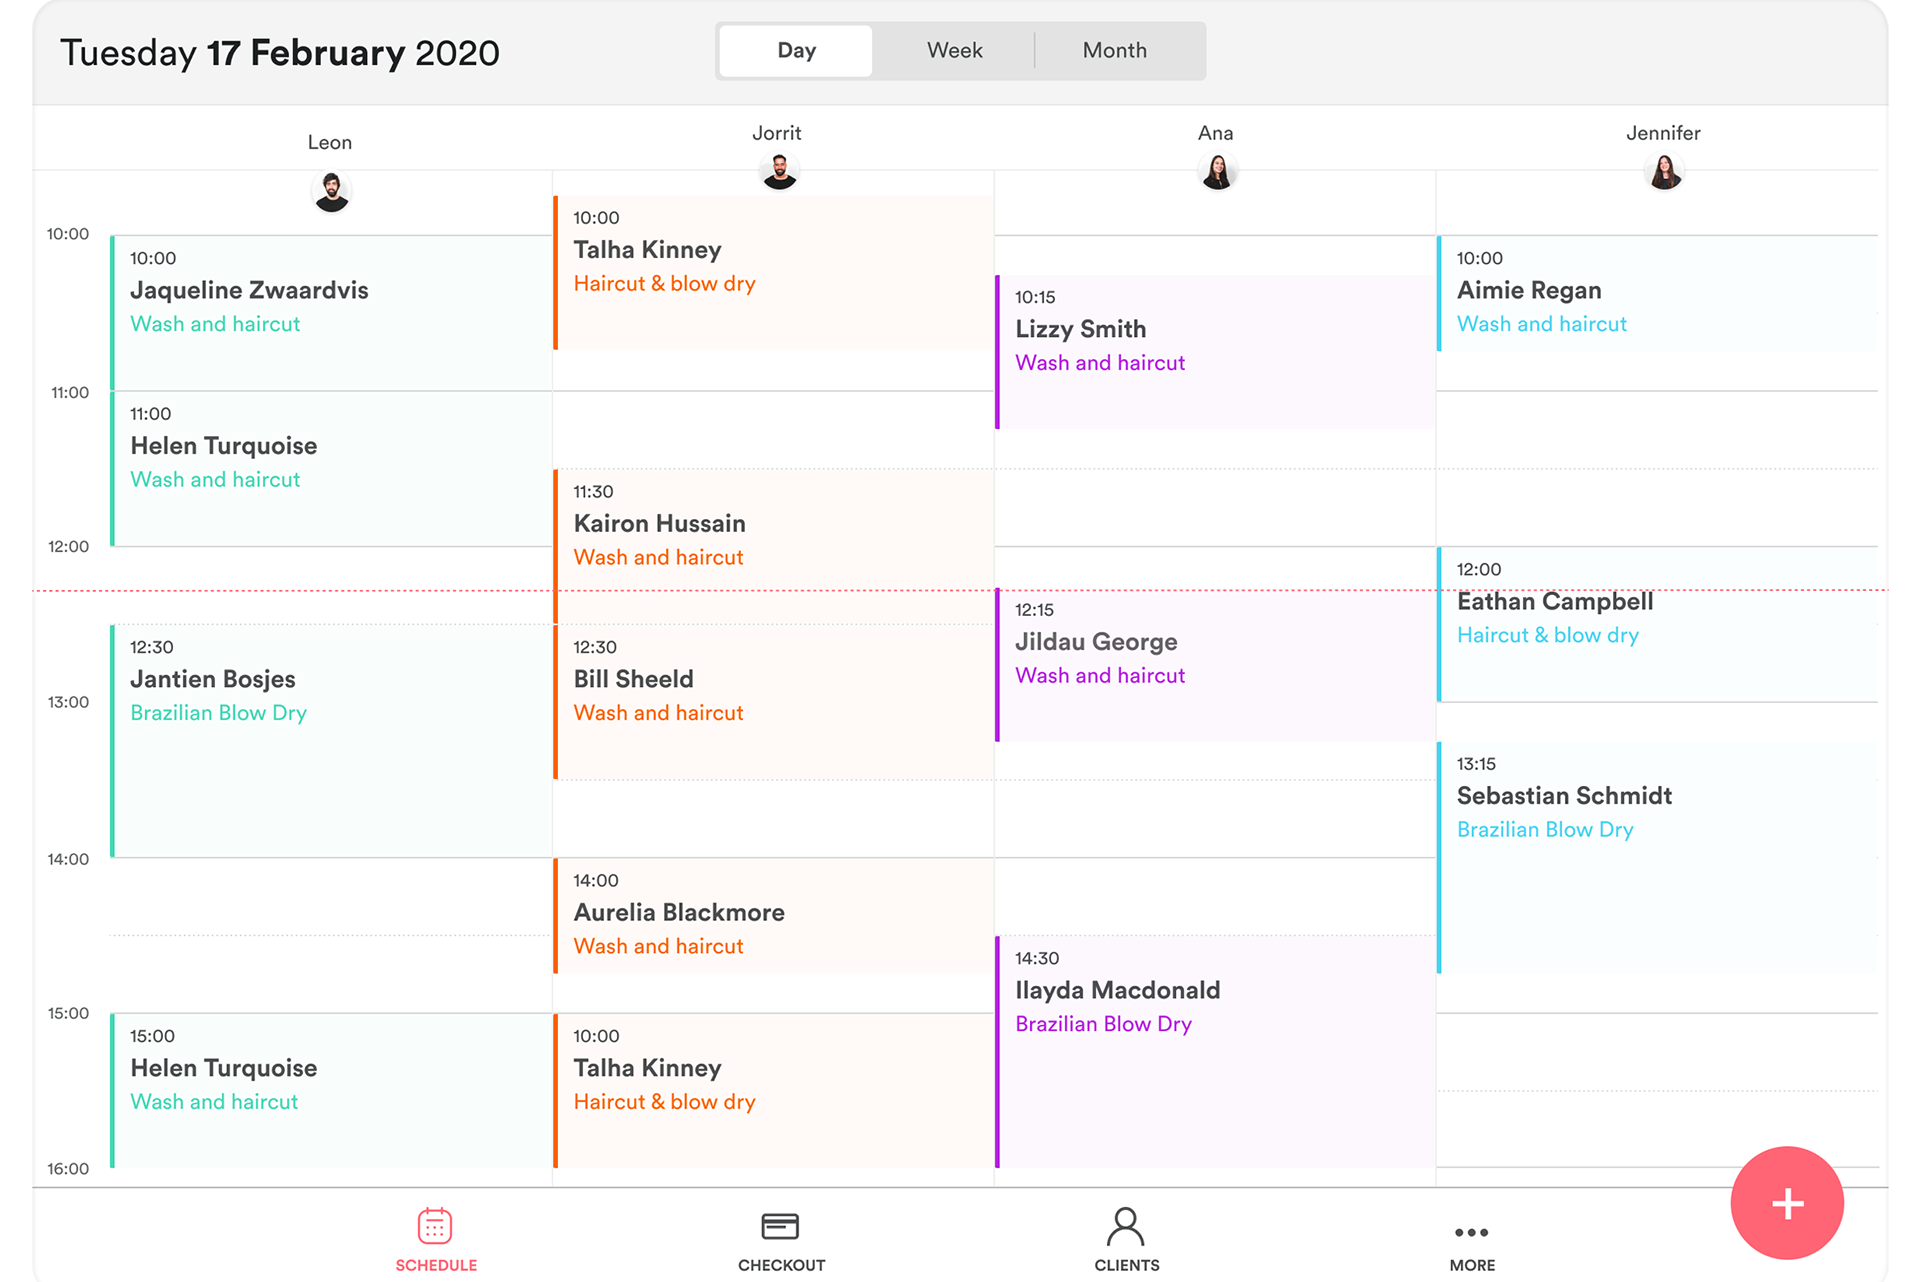Screen dimensions: 1920x1282
Task: Click the Tuesday 17 February 2020 date title
Action: click(280, 53)
